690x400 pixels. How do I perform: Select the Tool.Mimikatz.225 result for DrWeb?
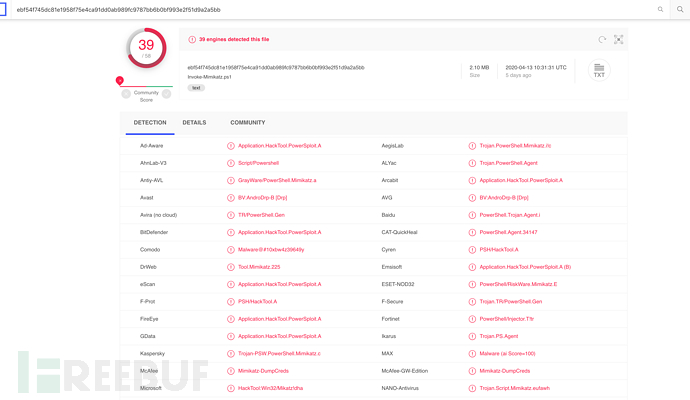259,267
